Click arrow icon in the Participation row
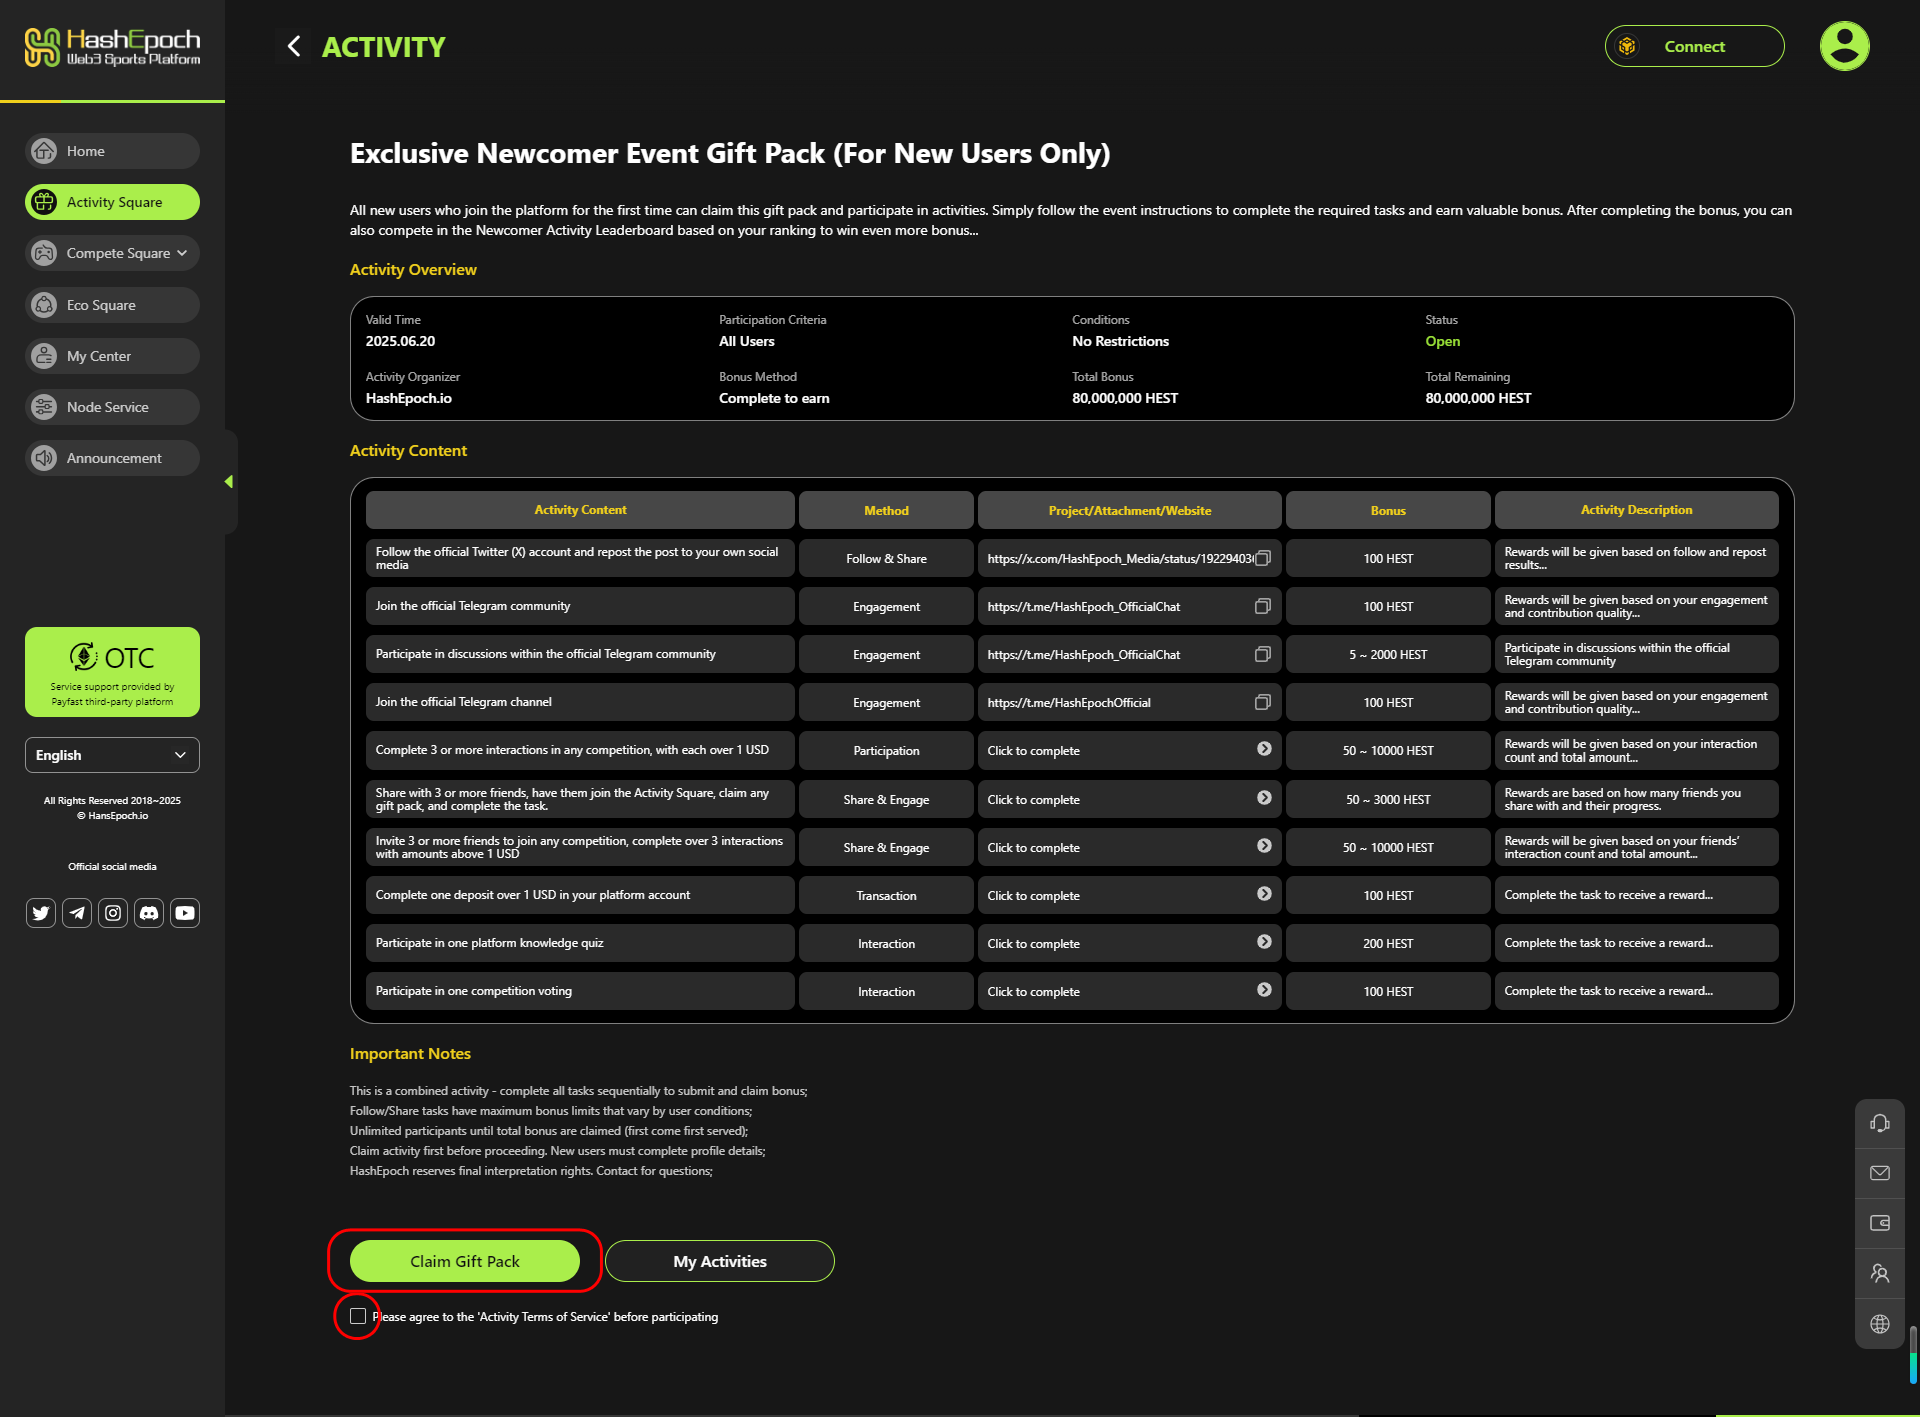The image size is (1920, 1417). [1264, 749]
